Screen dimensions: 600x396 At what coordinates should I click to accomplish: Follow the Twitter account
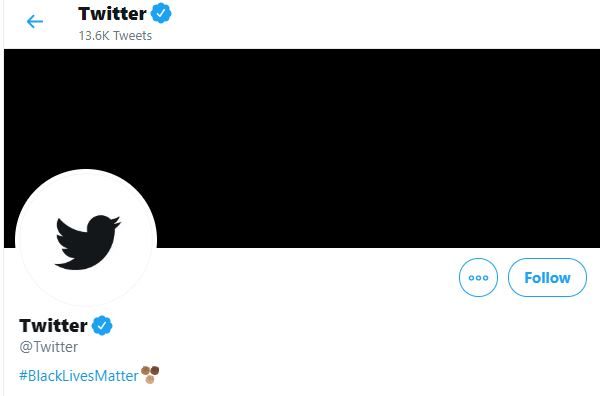547,277
